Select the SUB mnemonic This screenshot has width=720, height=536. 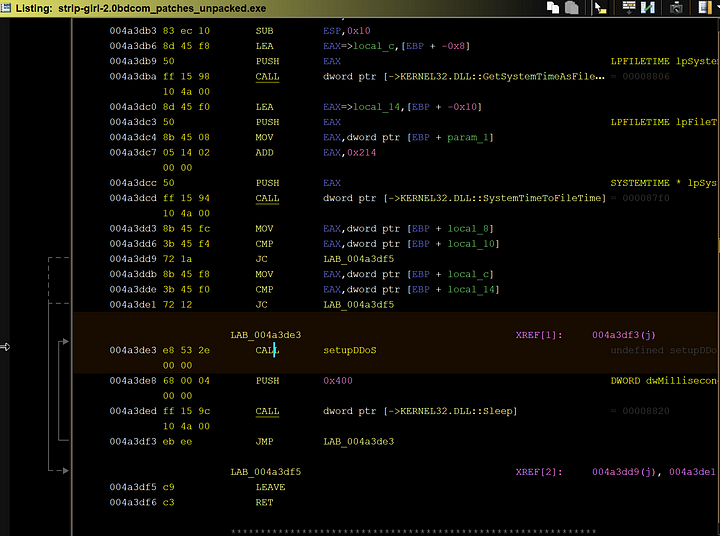[264, 31]
